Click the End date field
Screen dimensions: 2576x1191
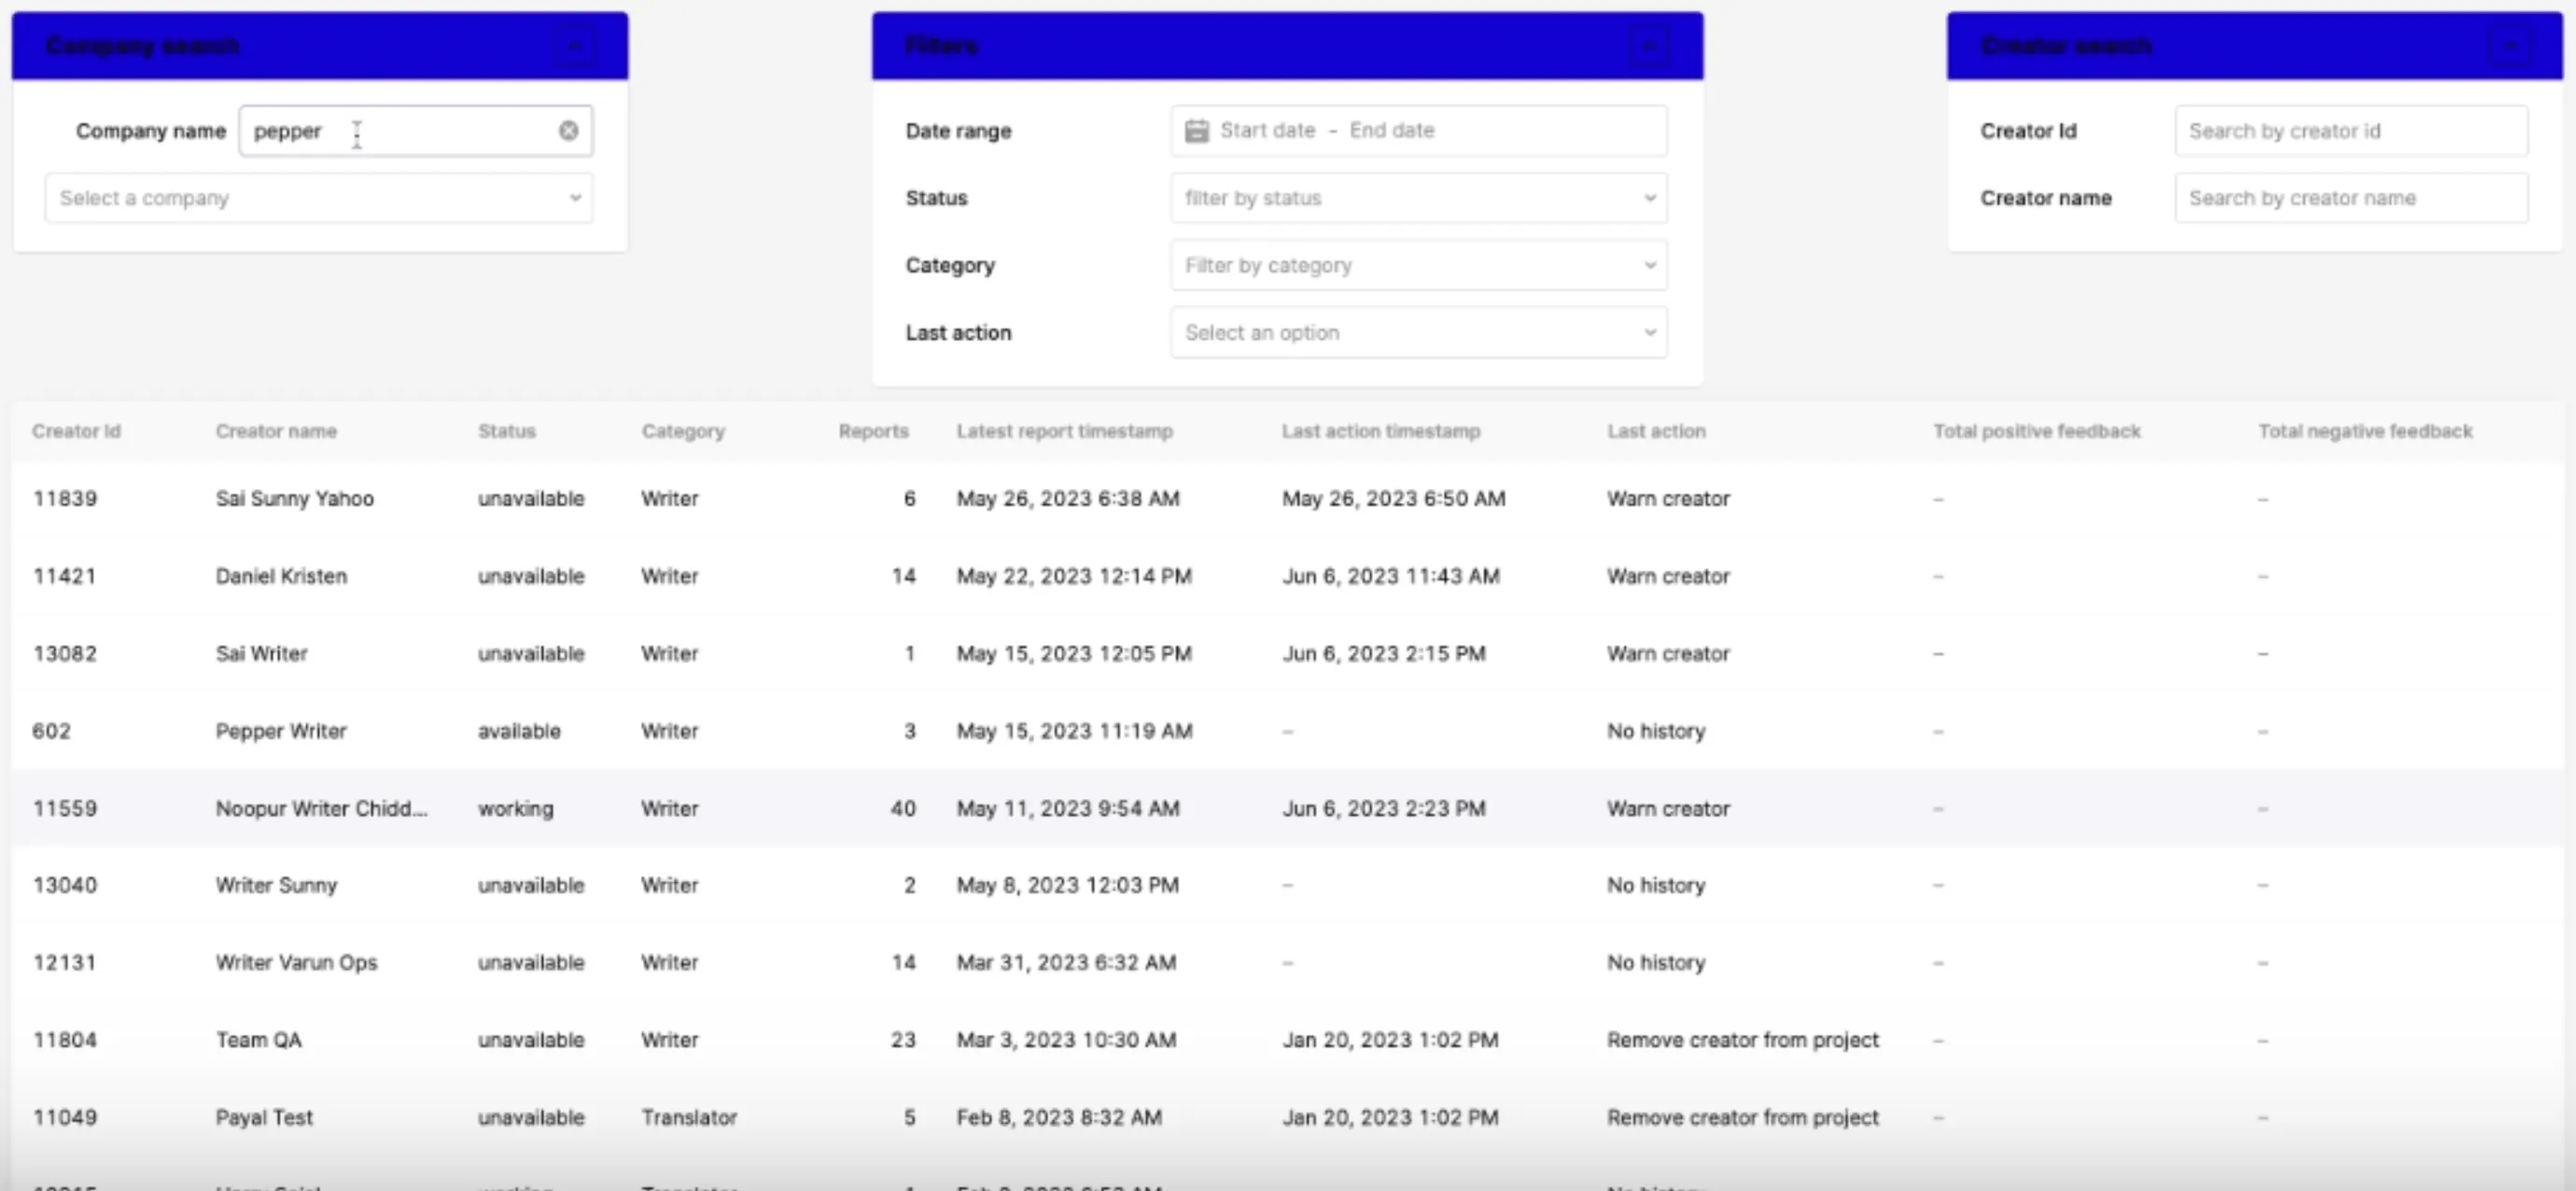point(1391,130)
